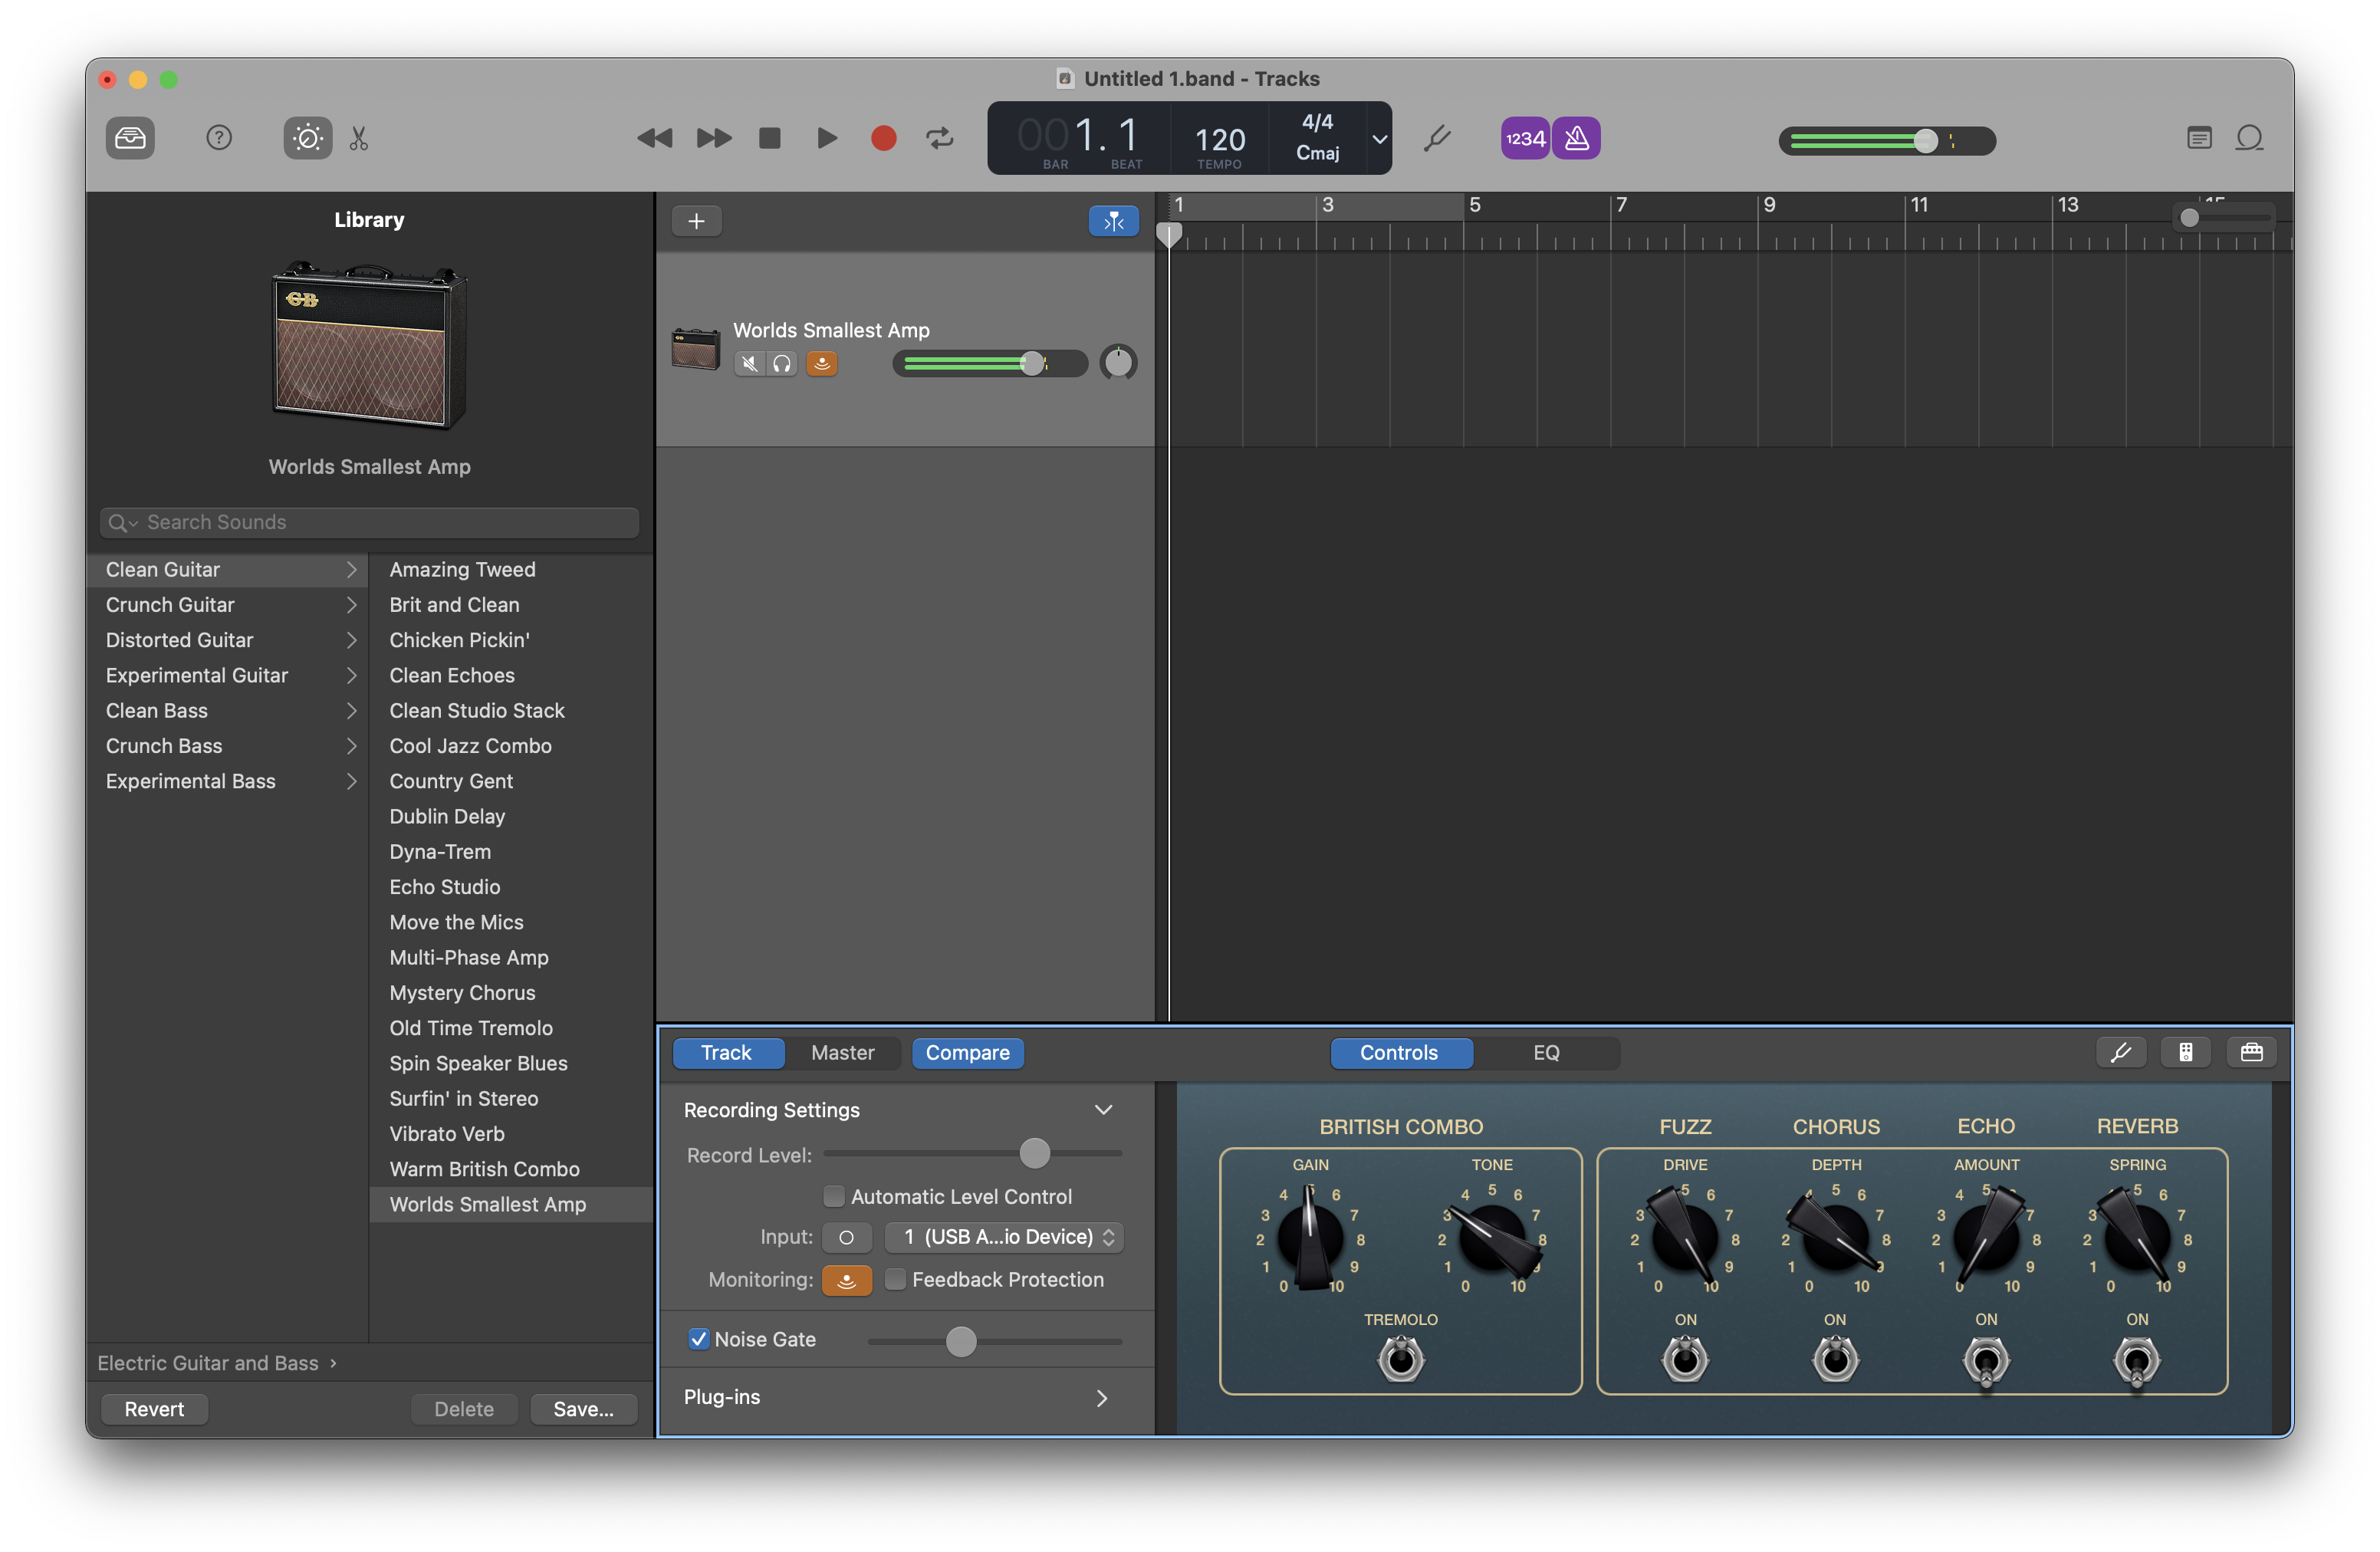2380x1552 pixels.
Task: Open the scissors Editors icon
Action: click(x=359, y=138)
